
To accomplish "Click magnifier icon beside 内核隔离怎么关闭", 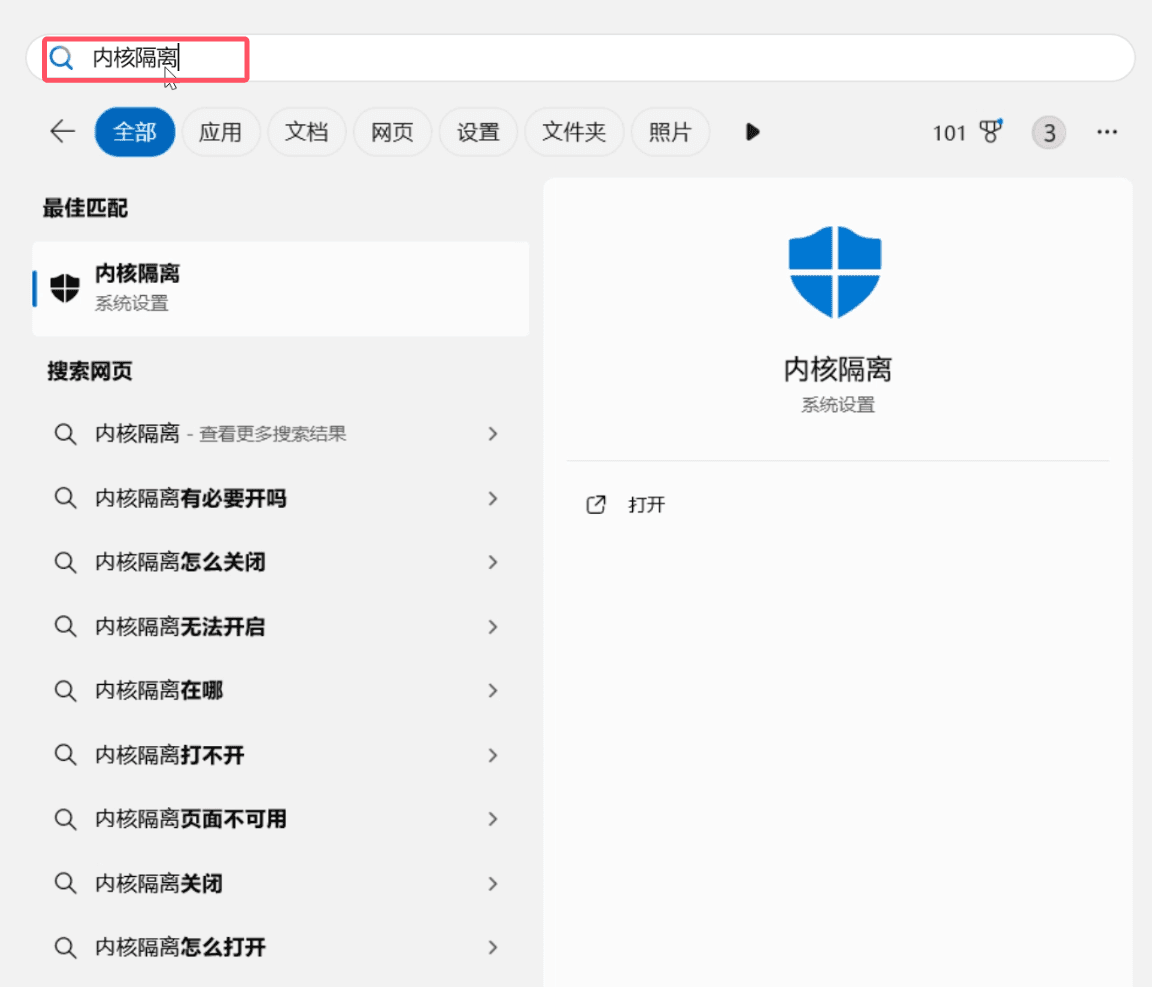I will [x=65, y=562].
